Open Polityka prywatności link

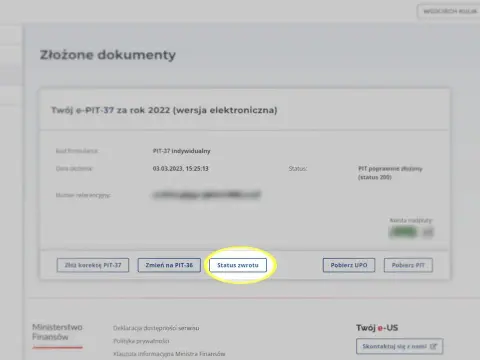point(141,341)
